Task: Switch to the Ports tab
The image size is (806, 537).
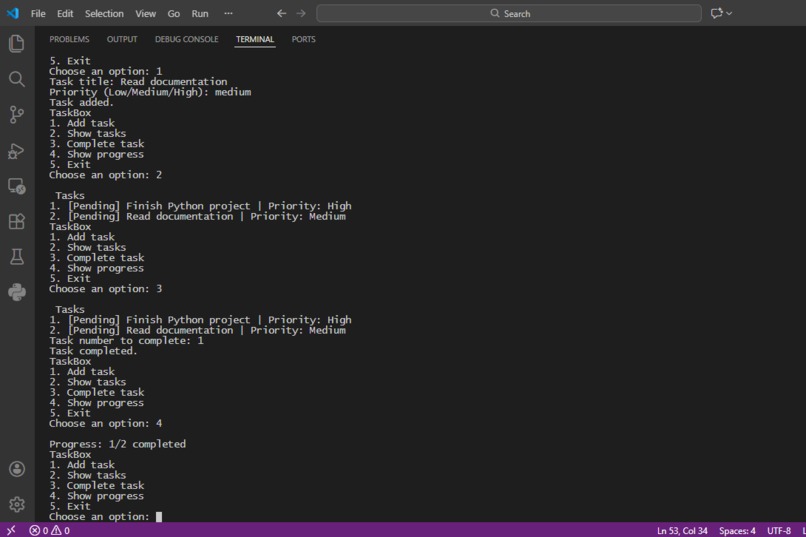Action: click(304, 40)
